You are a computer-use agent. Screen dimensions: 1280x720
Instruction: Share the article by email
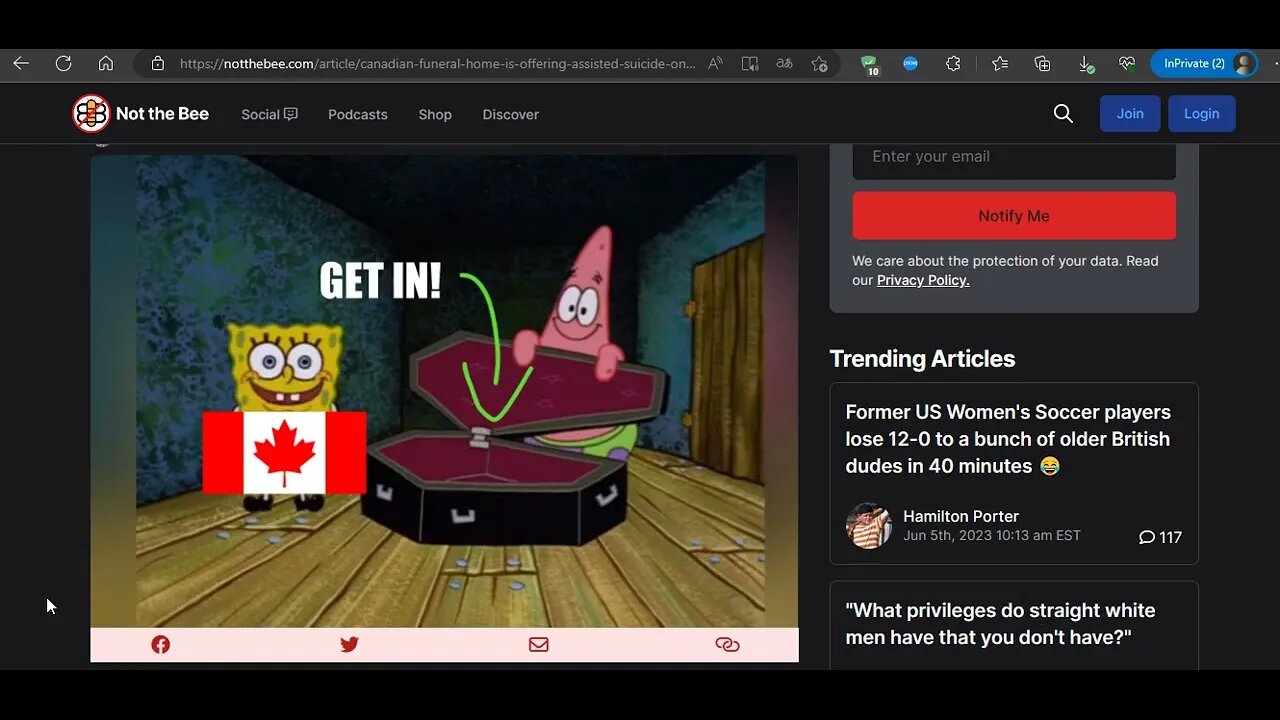click(539, 645)
